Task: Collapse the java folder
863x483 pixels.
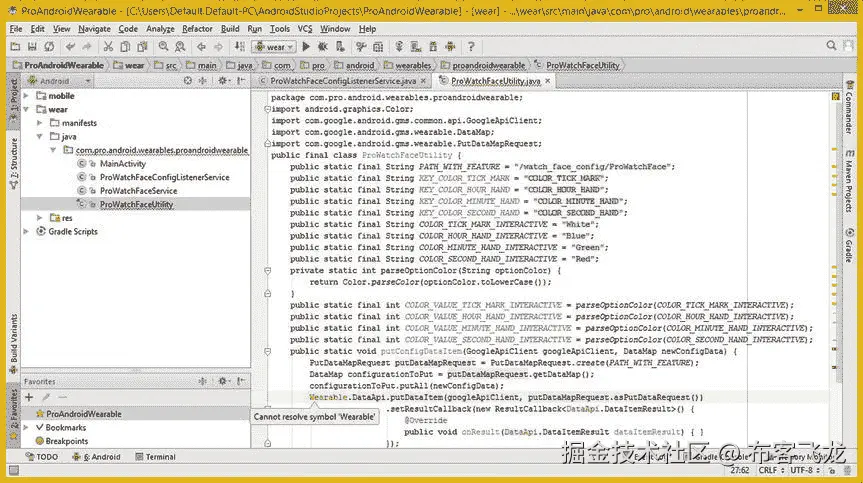Action: (40, 136)
